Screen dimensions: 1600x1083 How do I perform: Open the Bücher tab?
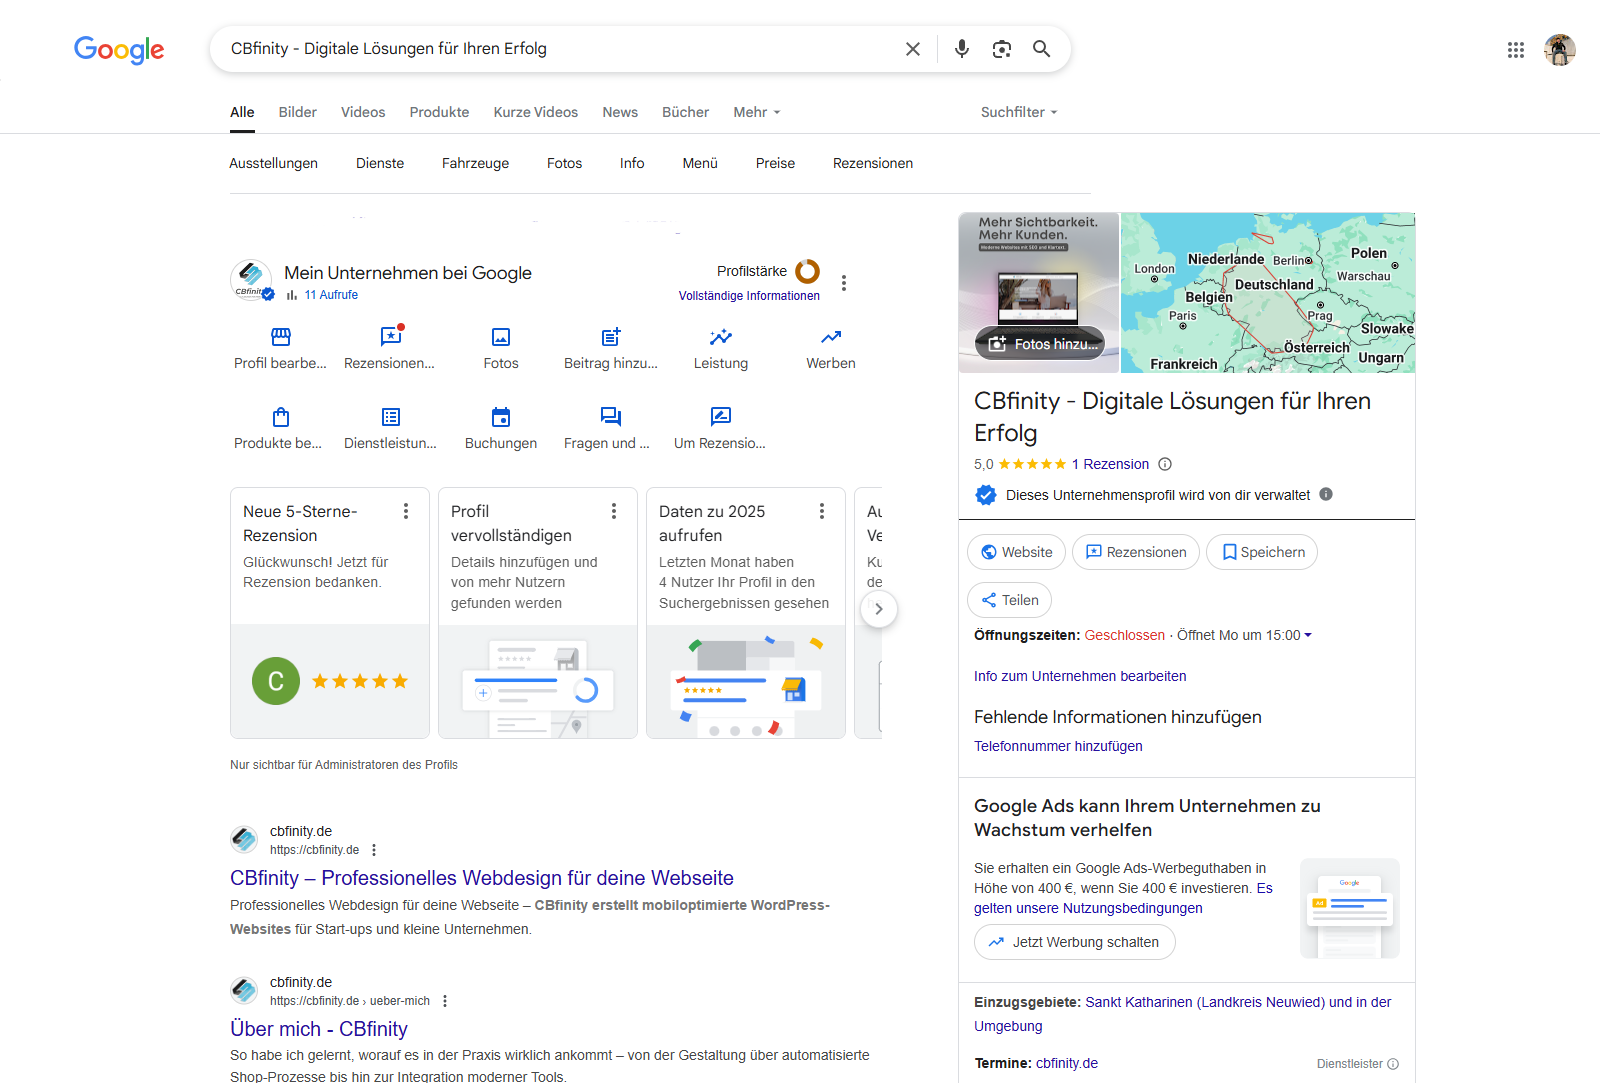pos(685,112)
